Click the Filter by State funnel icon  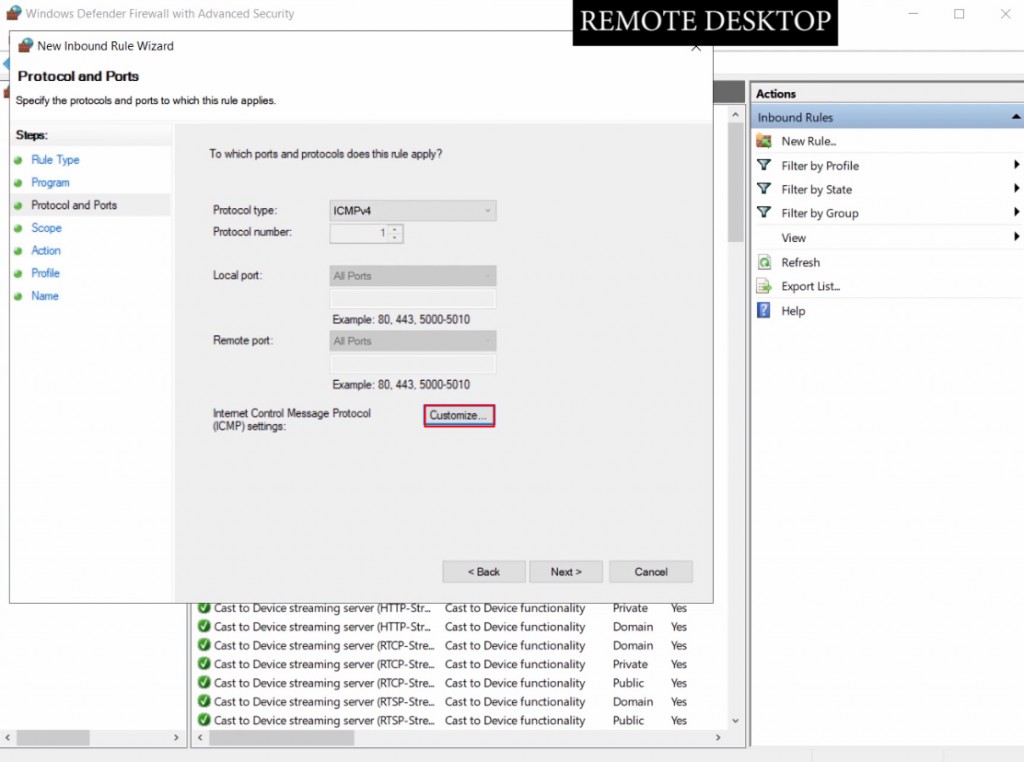[x=764, y=189]
